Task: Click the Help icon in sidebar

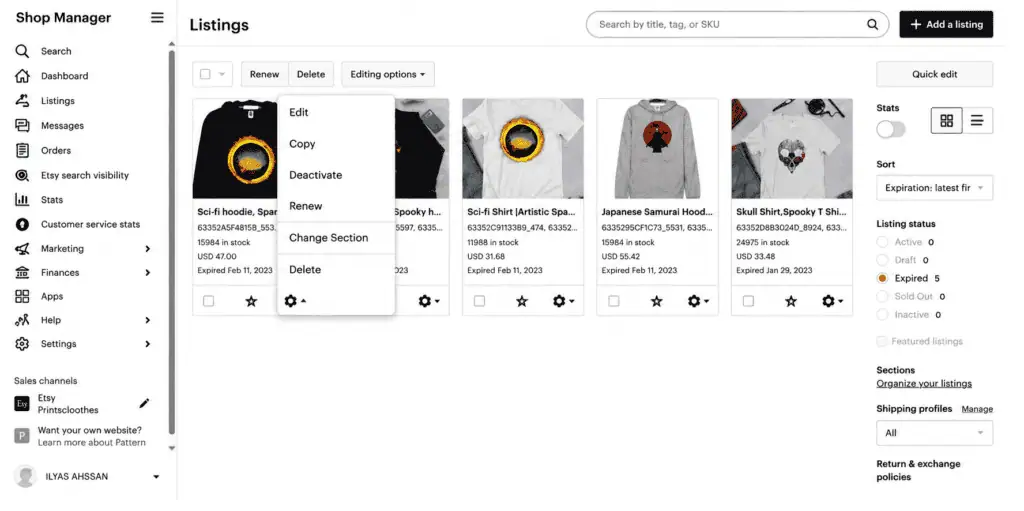Action: (22, 320)
